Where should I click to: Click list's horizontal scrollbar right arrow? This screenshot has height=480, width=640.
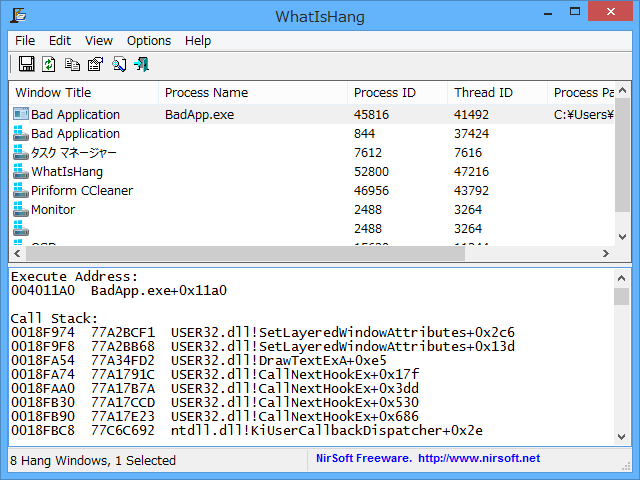tap(606, 253)
